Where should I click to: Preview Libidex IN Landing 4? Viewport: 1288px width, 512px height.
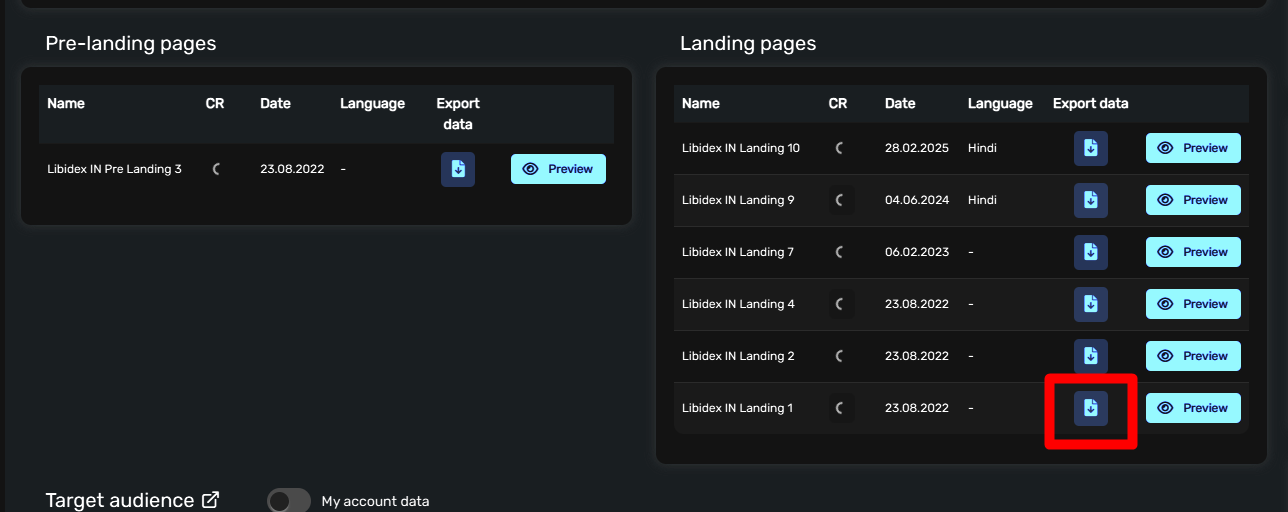[x=1193, y=304]
